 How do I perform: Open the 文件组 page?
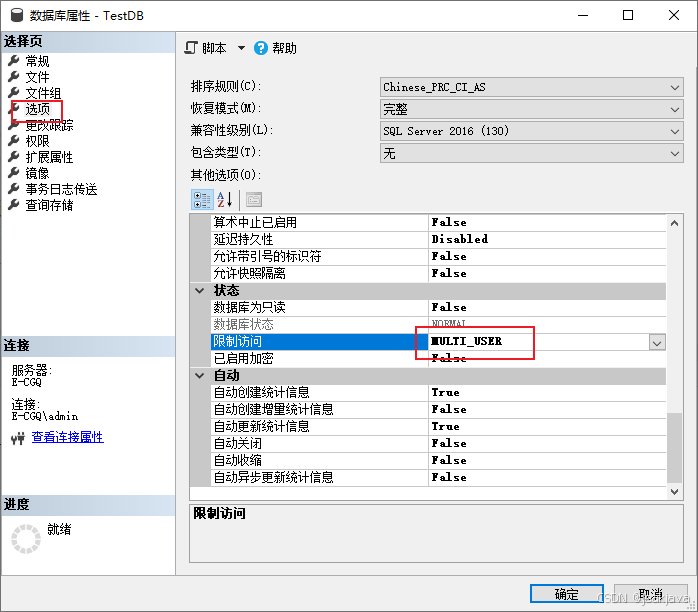[43, 93]
